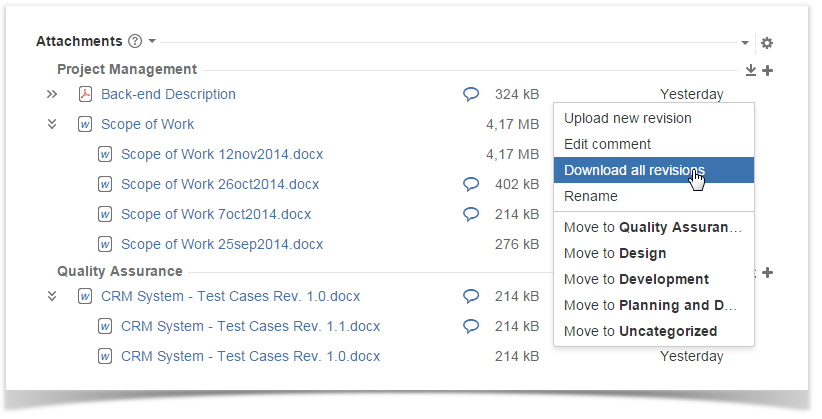Viewport: 822px width, 419px height.
Task: Collapse CRM System Test Cases revisions
Action: coord(52,296)
